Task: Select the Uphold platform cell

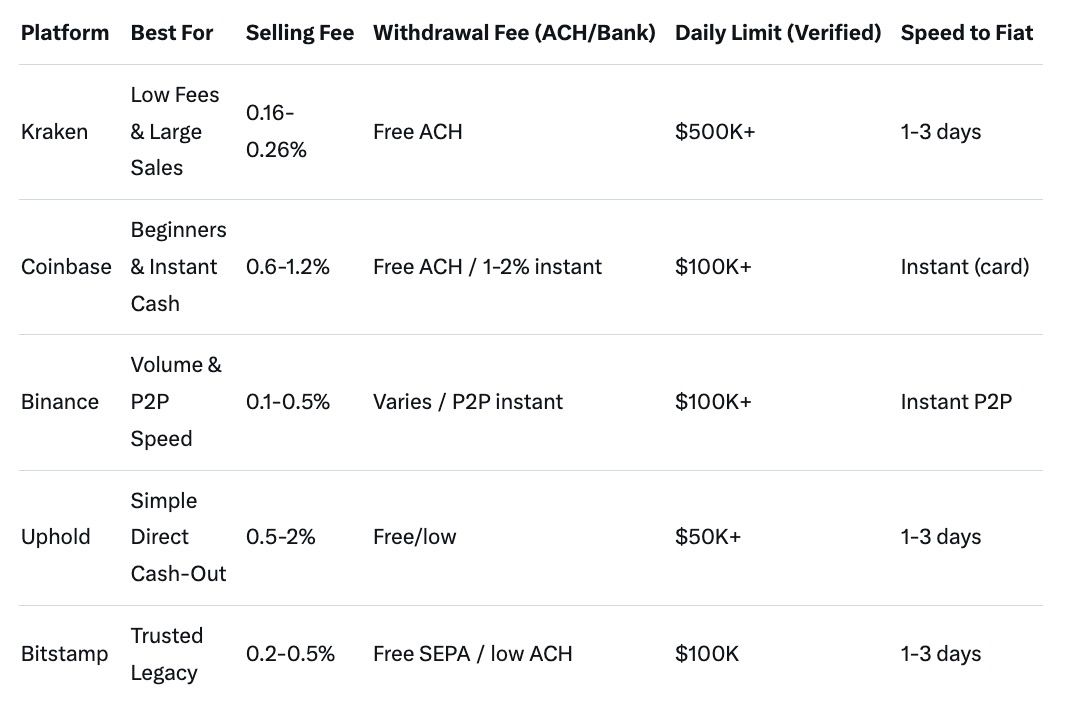Action: pyautogui.click(x=56, y=537)
